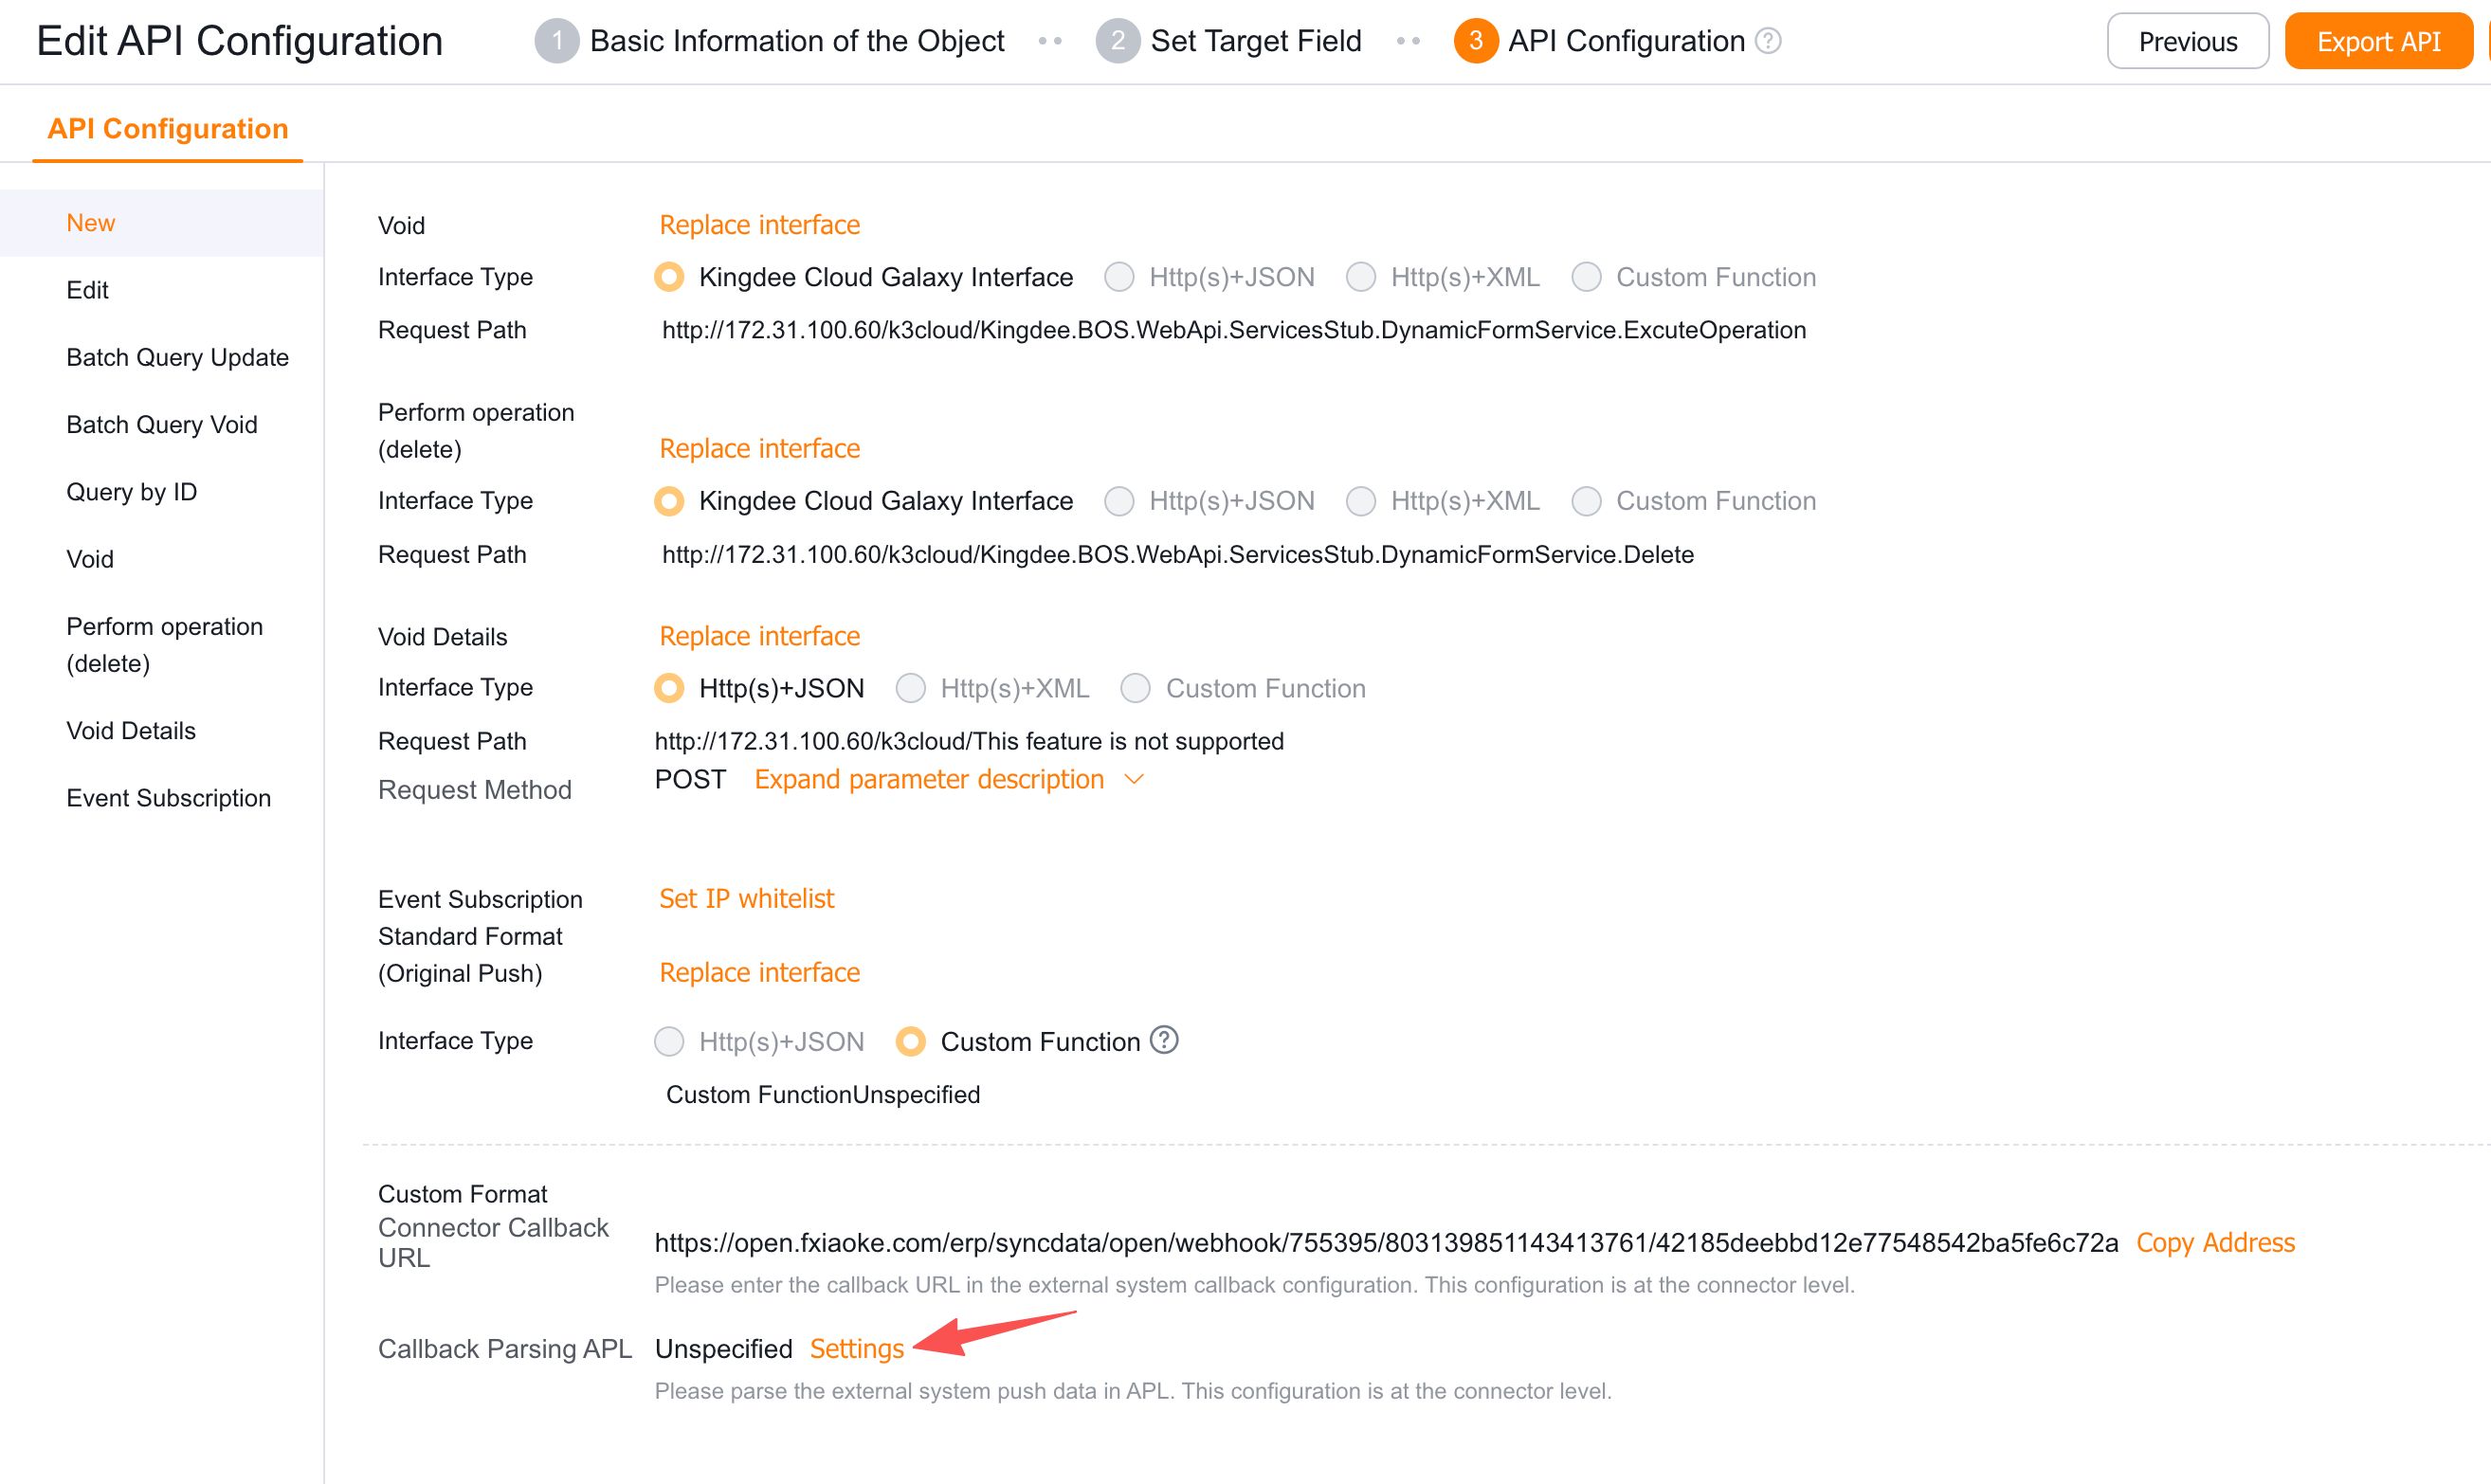Select Http(s)+JSON radio under Void section
Screen dimensions: 2491x1484
(x=1119, y=277)
